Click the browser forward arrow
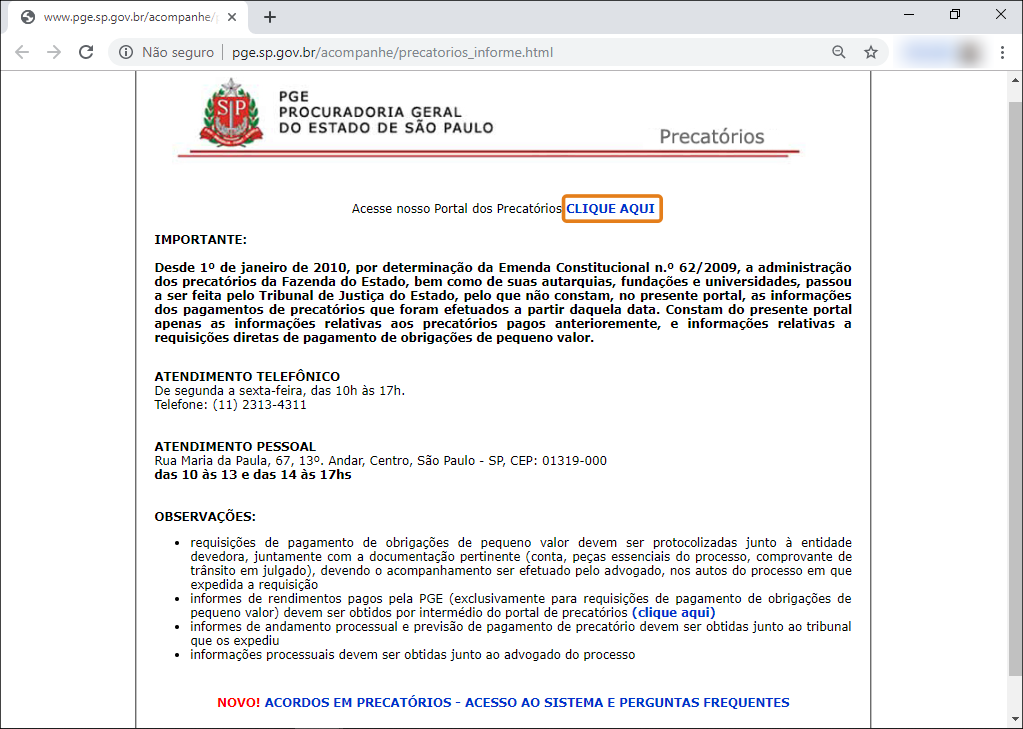Image resolution: width=1023 pixels, height=729 pixels. (x=54, y=52)
